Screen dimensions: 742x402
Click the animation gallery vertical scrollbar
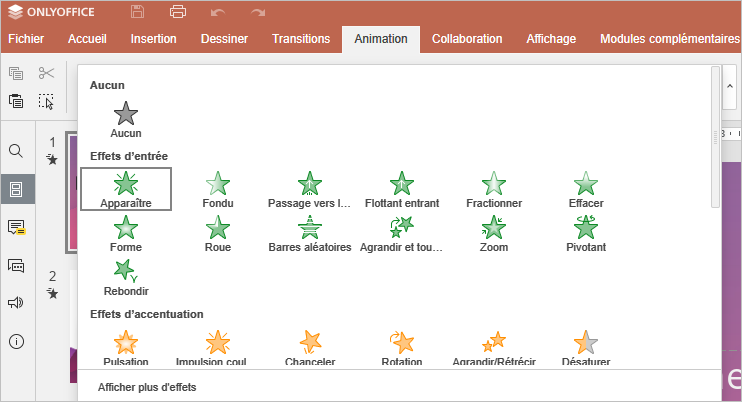coord(714,137)
